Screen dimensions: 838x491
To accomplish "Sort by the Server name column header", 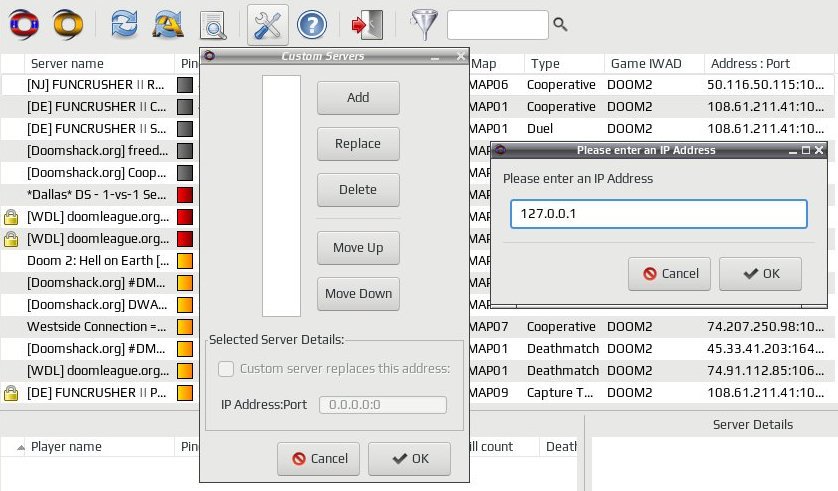I will point(99,64).
